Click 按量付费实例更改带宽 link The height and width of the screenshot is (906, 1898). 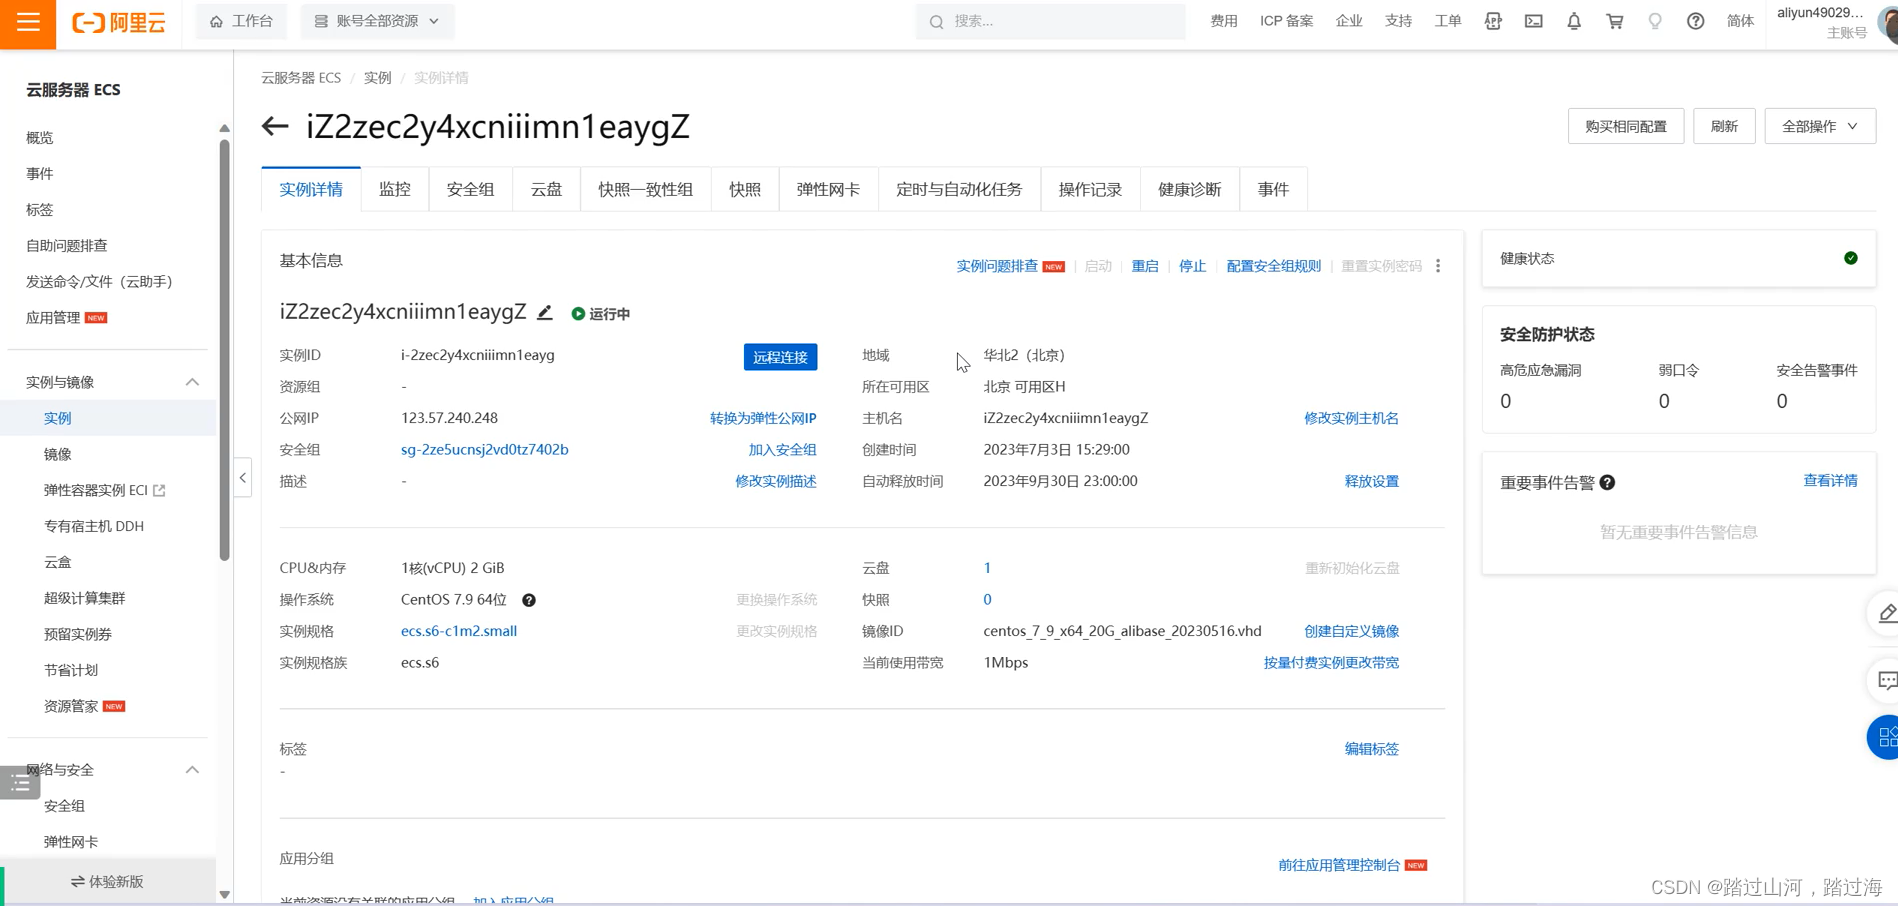[1331, 662]
